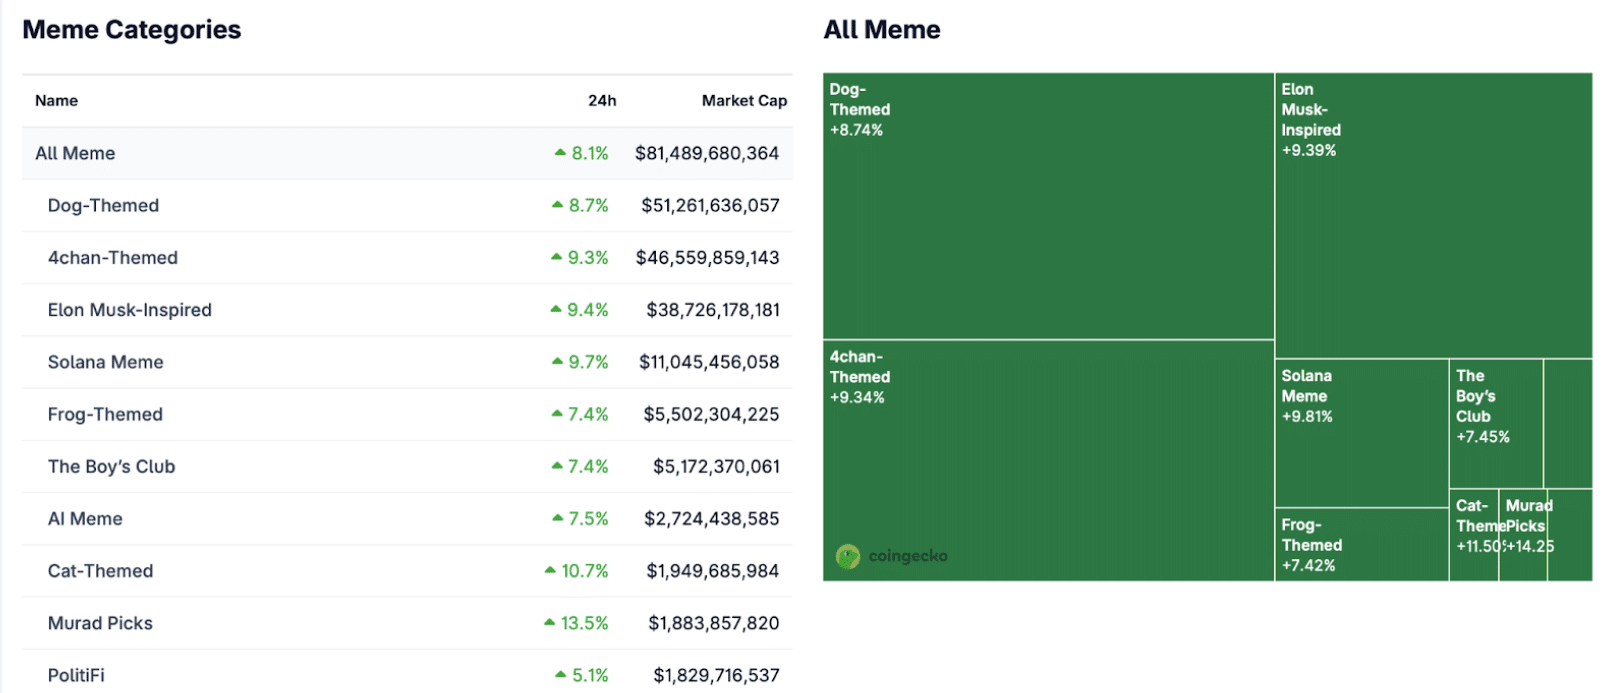Sort by the 24h column header
The width and height of the screenshot is (1607, 693).
602,101
